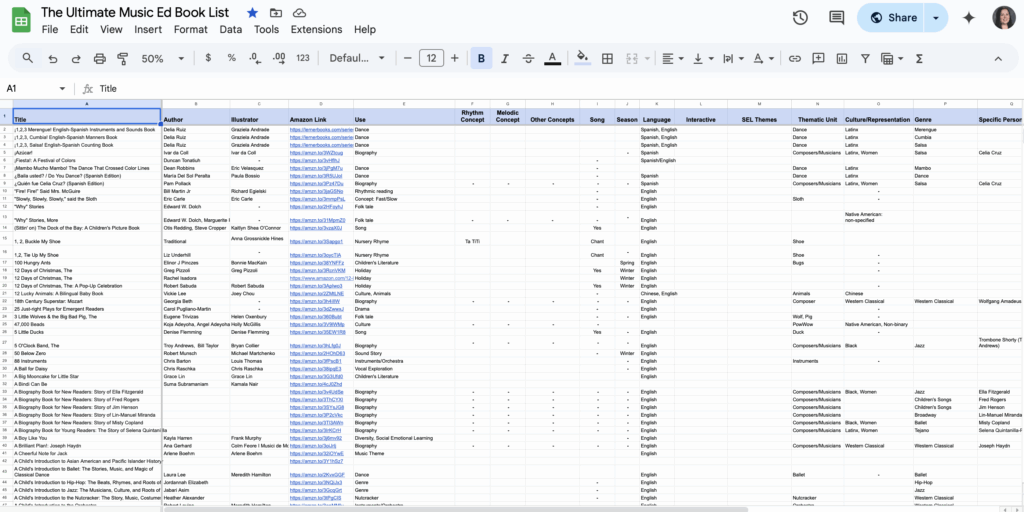The height and width of the screenshot is (512, 1024).
Task: Decrease decimal places
Action: tap(255, 58)
